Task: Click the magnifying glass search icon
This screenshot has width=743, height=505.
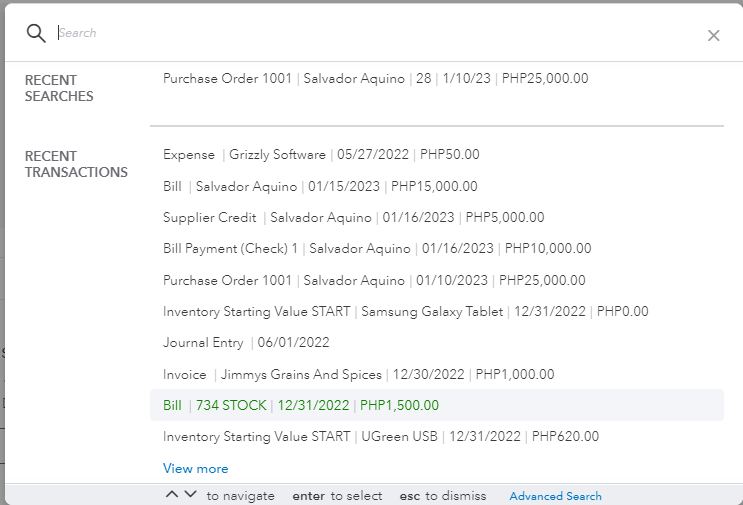Action: [36, 33]
